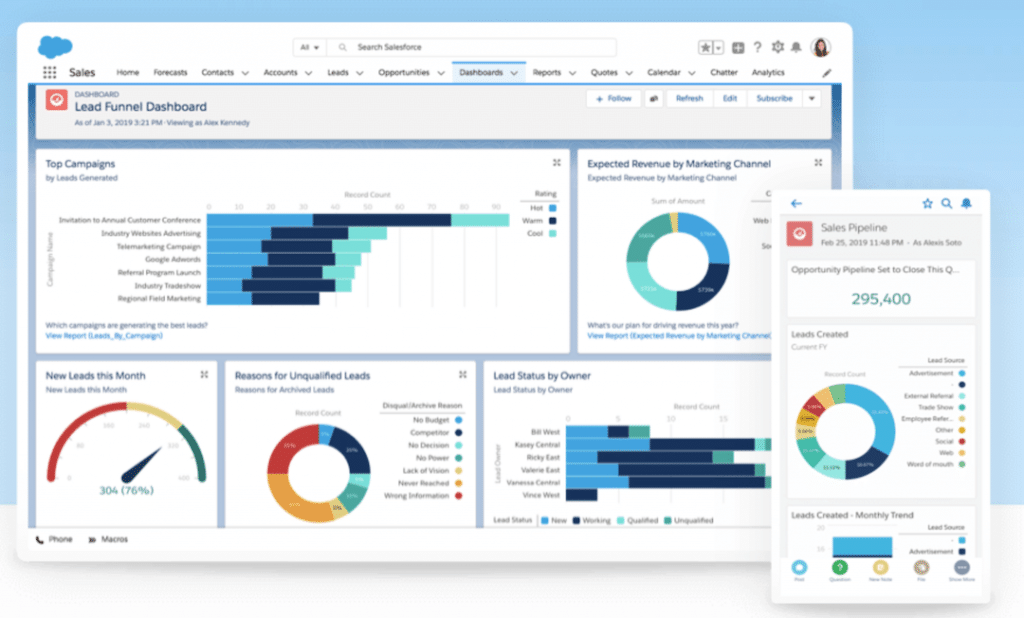Tap the File icon in the mobile action bar
Screen dimensions: 1024x618
(921, 568)
